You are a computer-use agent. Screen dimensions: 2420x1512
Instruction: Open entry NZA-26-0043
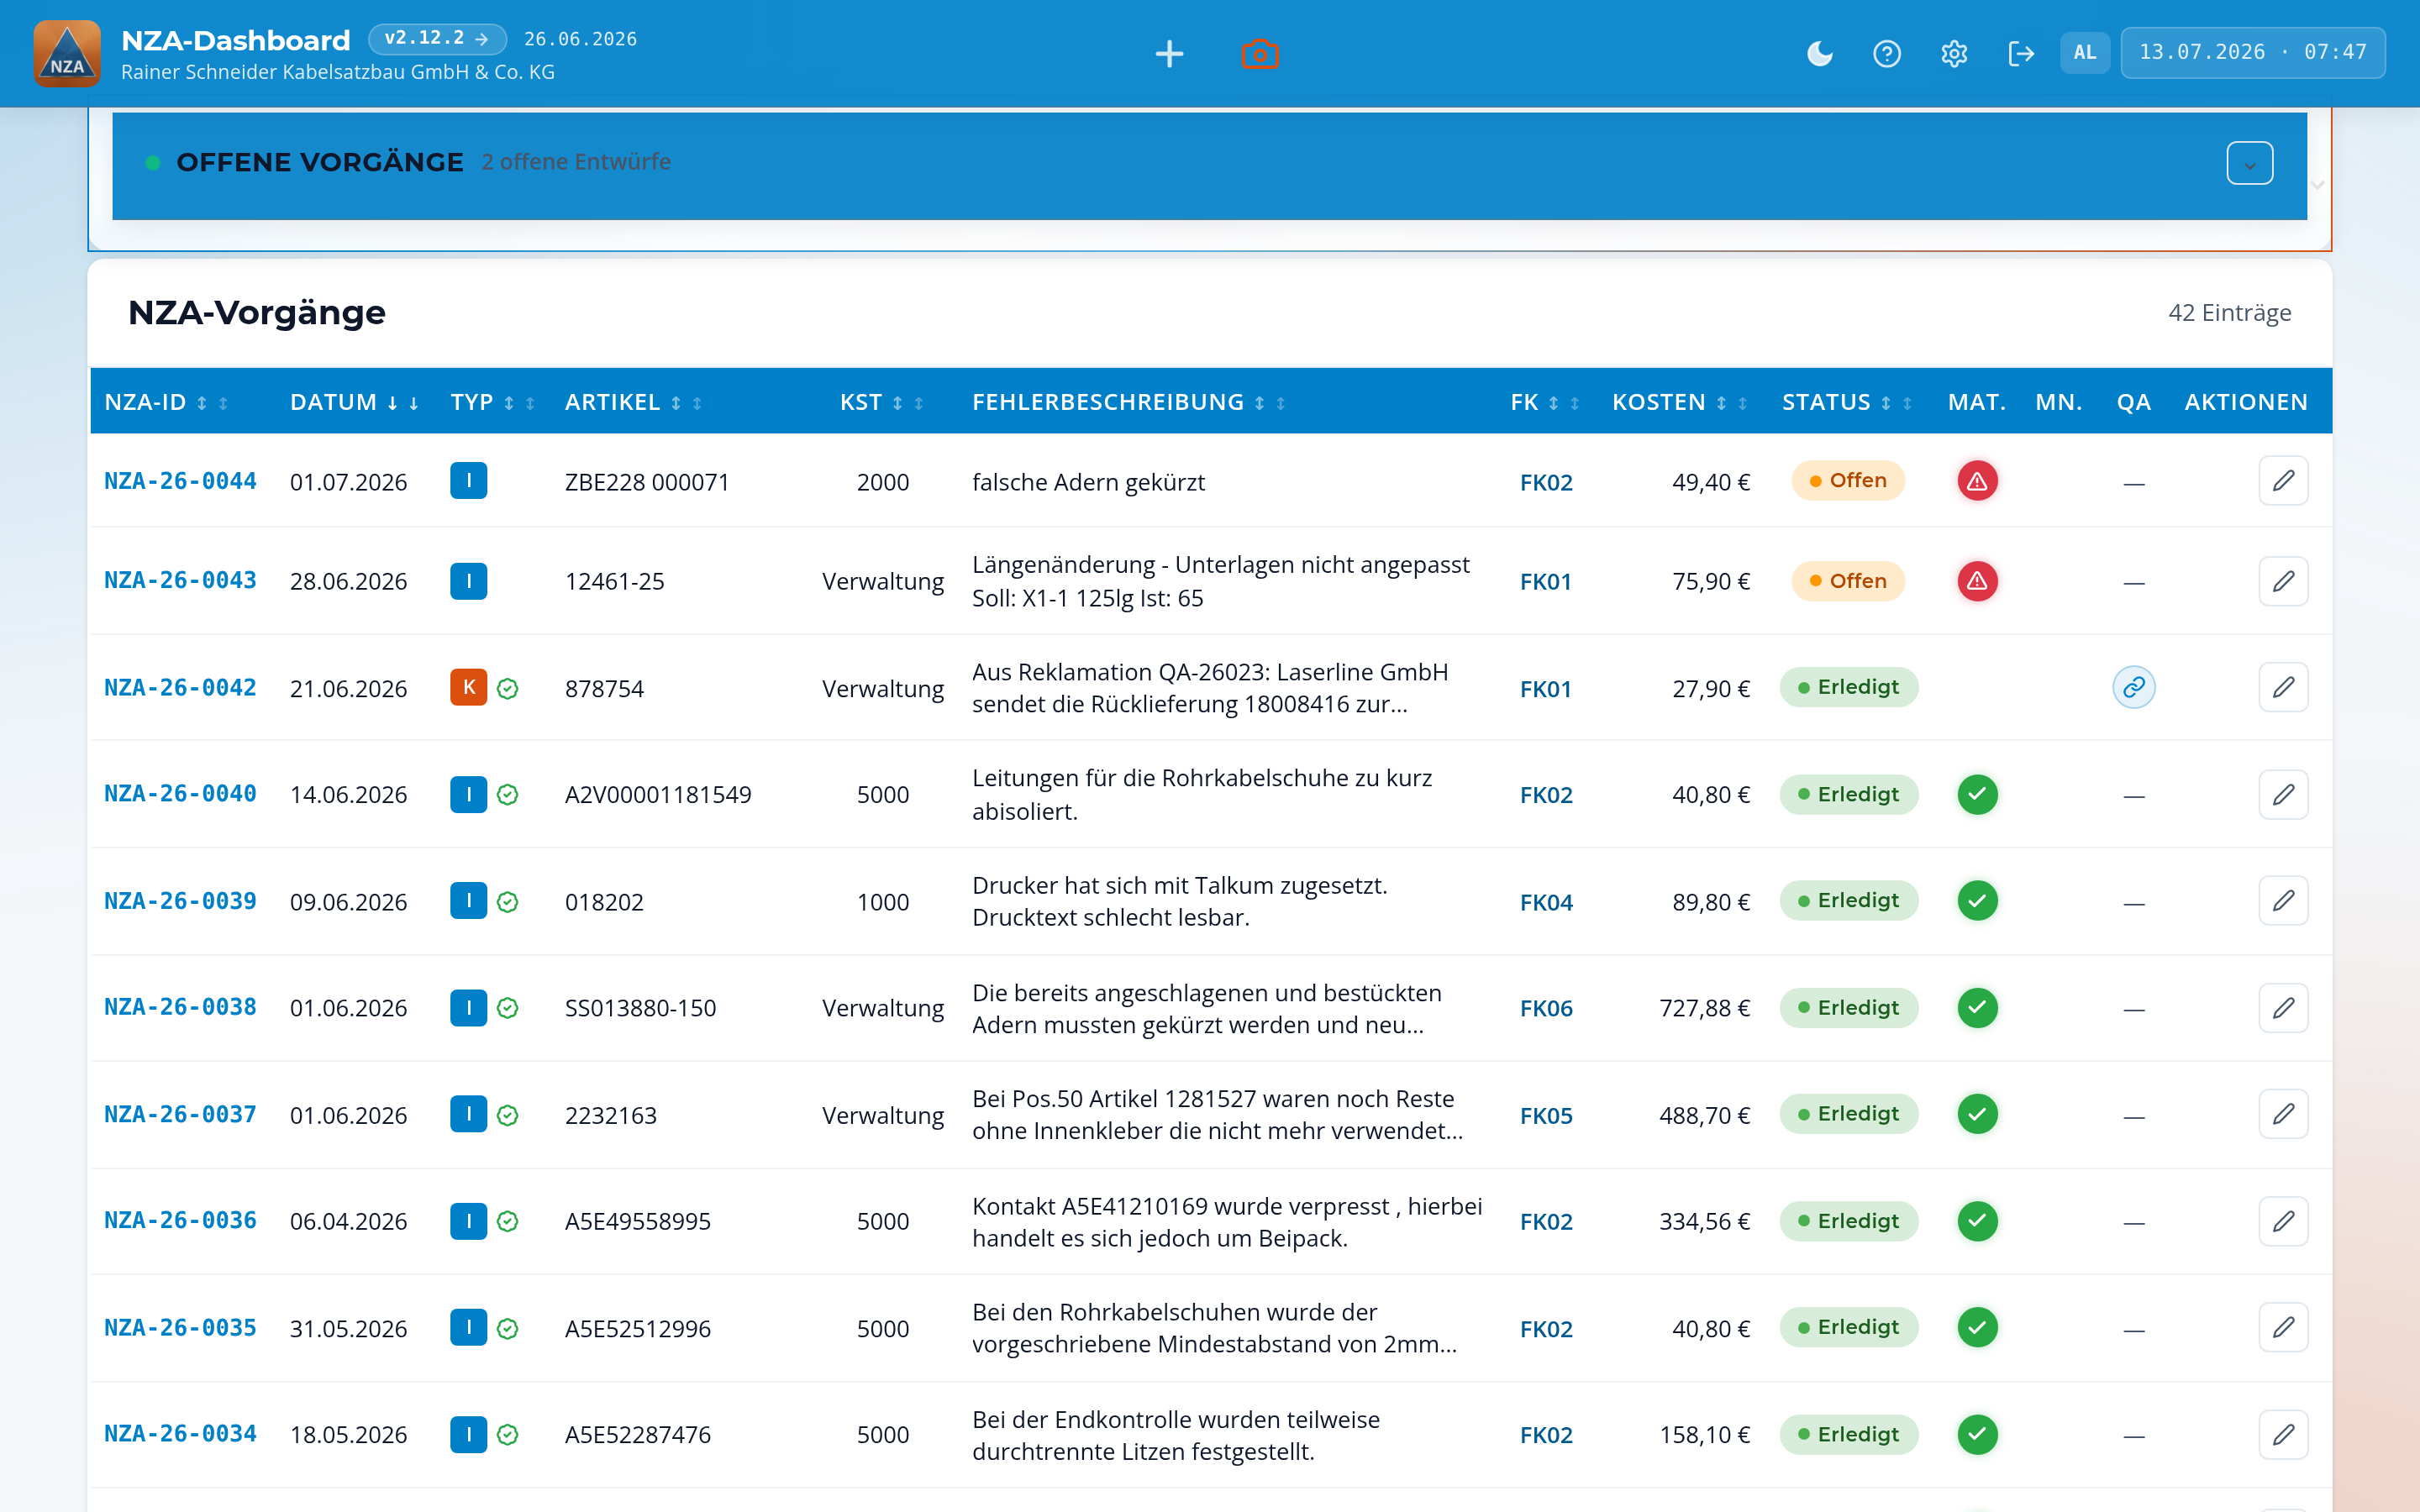180,580
